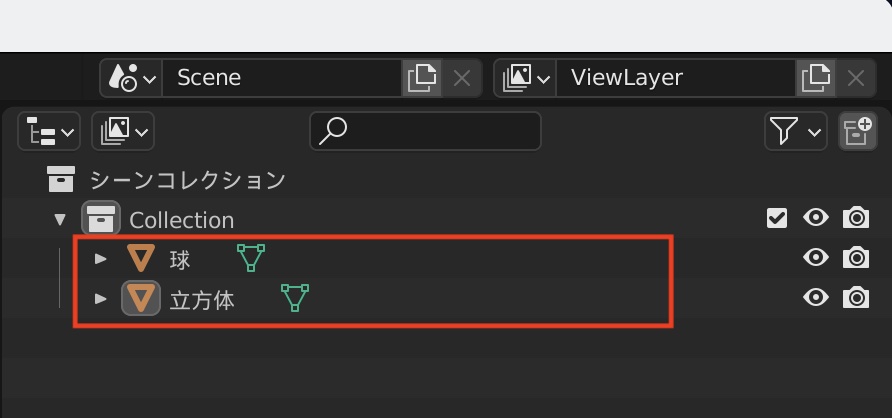Toggle Collection viewport visibility eye icon
The width and height of the screenshot is (892, 418).
816,218
